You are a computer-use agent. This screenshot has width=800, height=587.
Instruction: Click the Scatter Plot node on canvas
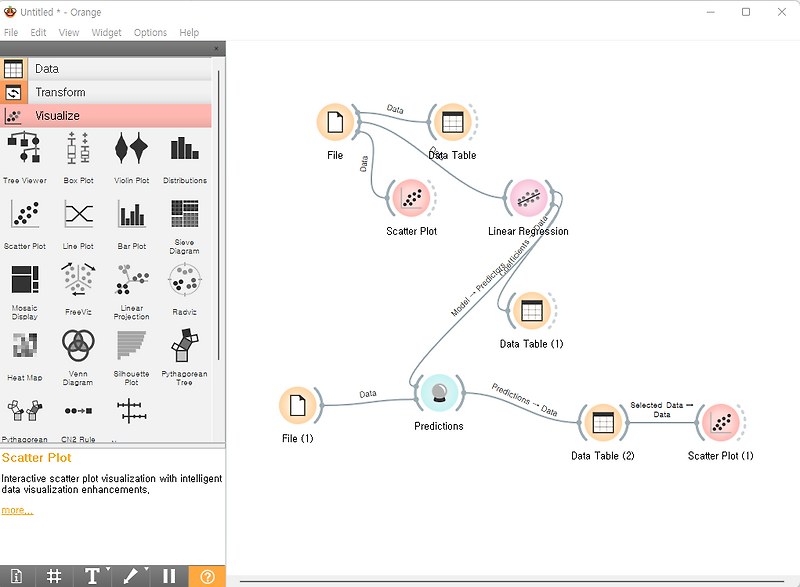[411, 198]
